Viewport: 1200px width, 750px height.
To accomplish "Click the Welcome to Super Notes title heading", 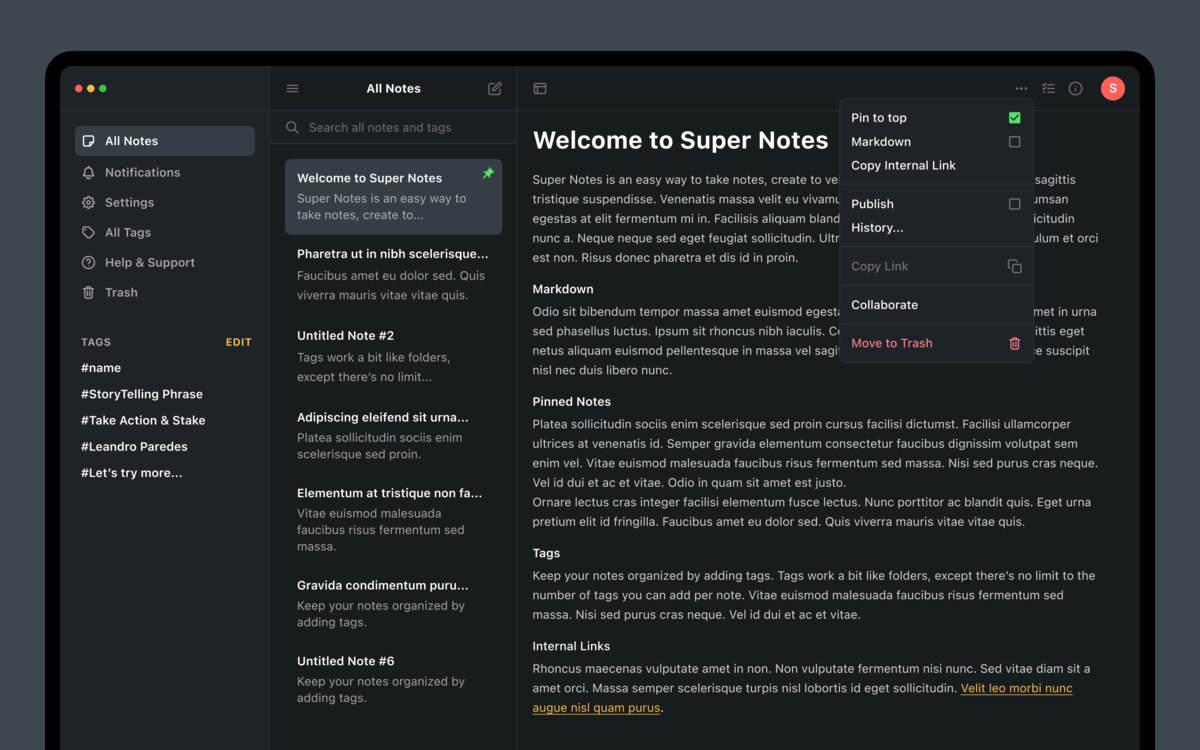I will 681,141.
